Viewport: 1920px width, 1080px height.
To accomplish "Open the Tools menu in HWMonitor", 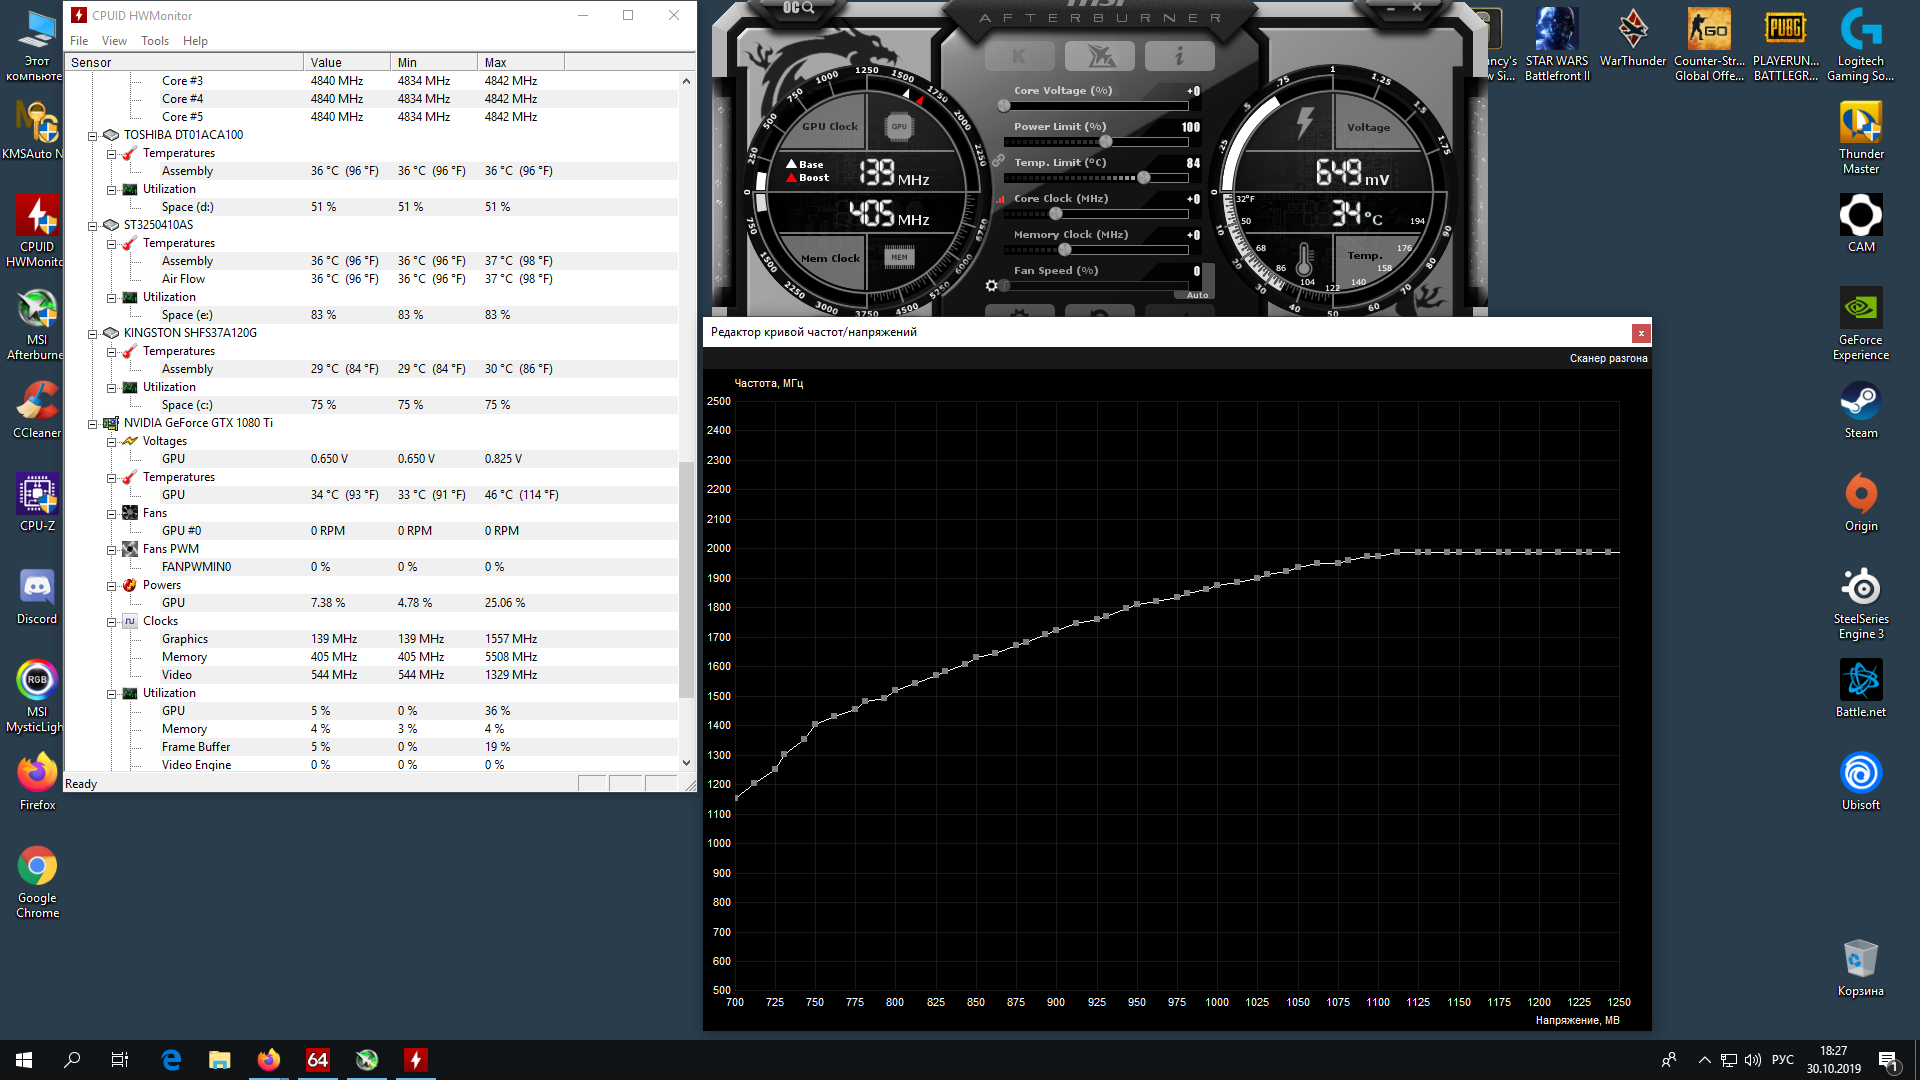I will point(154,41).
